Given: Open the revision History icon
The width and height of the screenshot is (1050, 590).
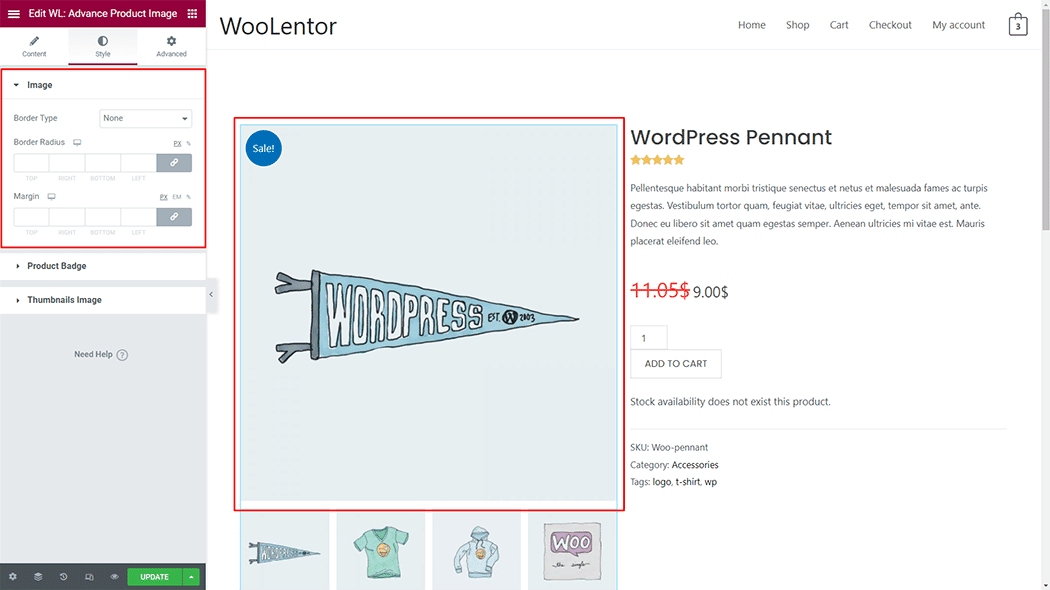Looking at the screenshot, I should click(x=64, y=577).
